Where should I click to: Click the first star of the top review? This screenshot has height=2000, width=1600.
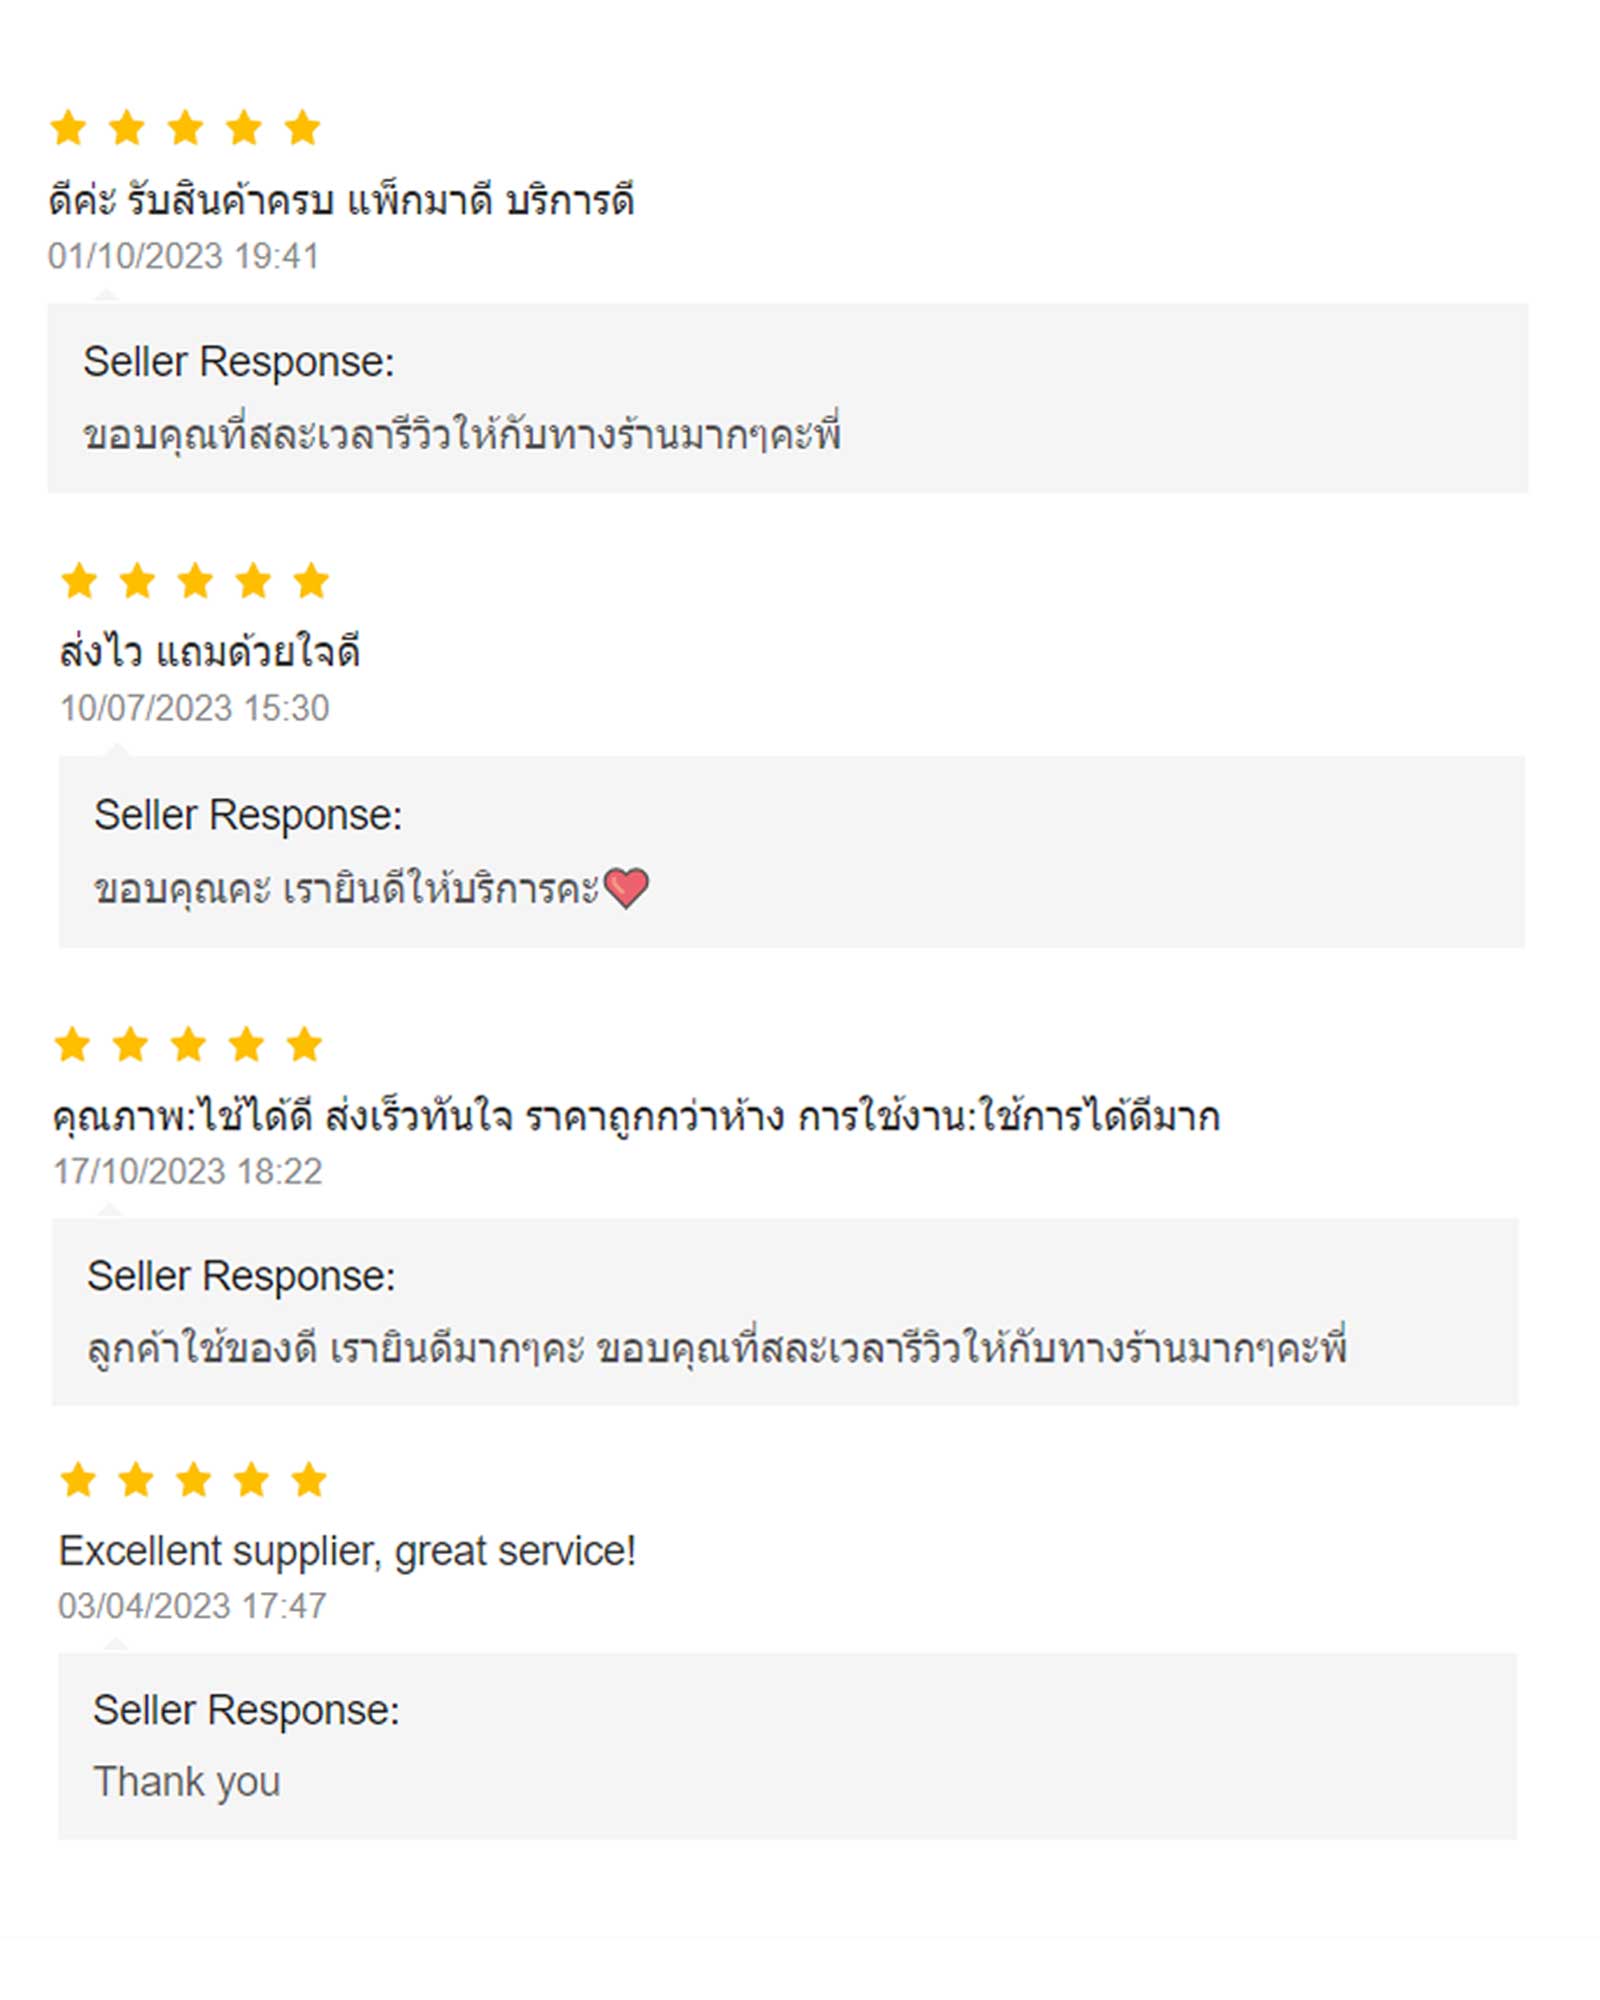coord(68,128)
